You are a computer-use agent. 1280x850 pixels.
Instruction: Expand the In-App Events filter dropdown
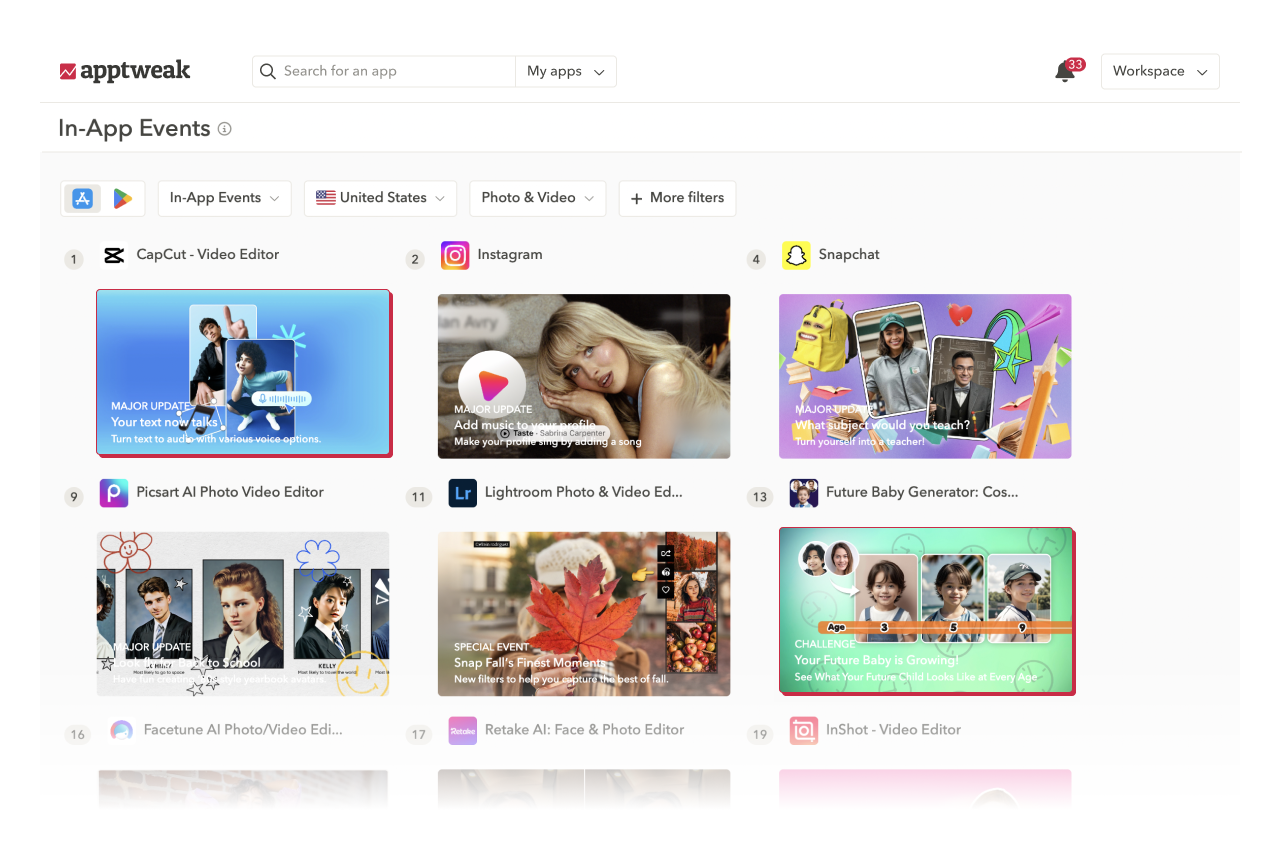(225, 198)
